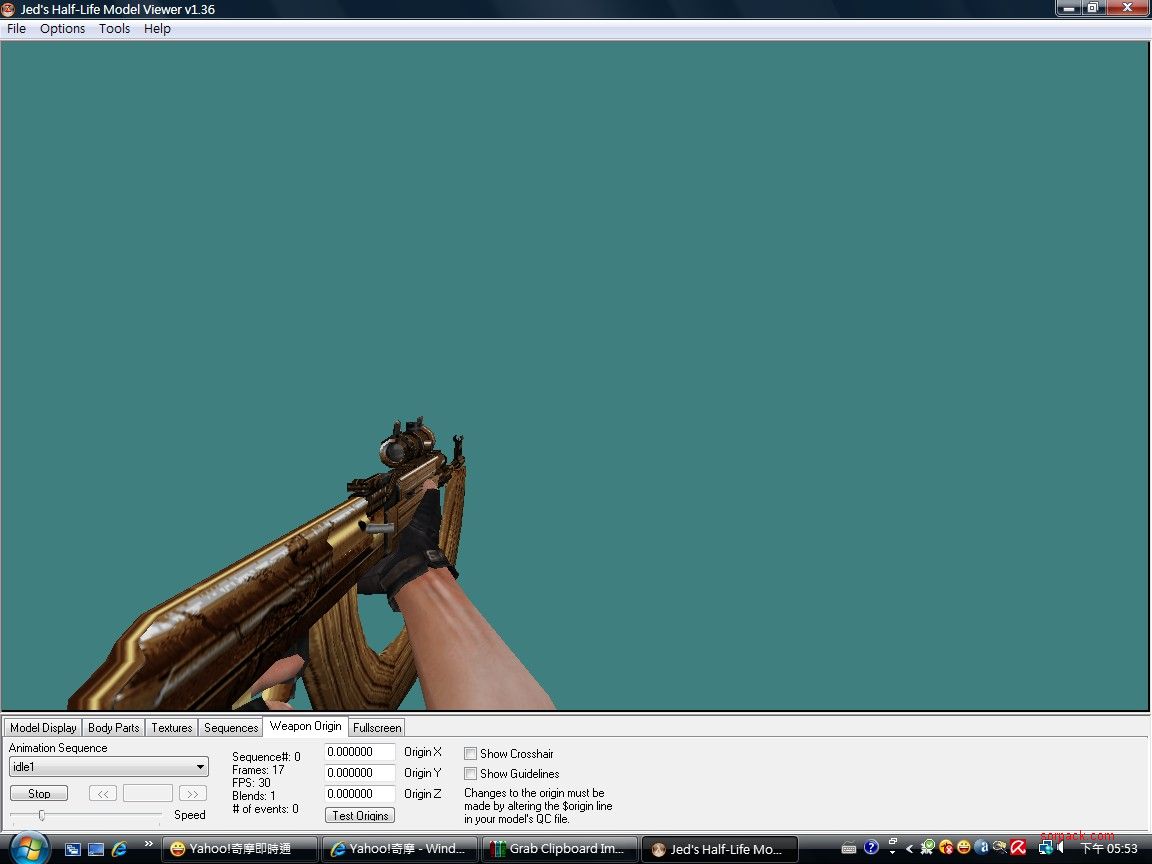Expand hidden system tray icons arrow
Image resolution: width=1152 pixels, height=864 pixels.
click(910, 849)
